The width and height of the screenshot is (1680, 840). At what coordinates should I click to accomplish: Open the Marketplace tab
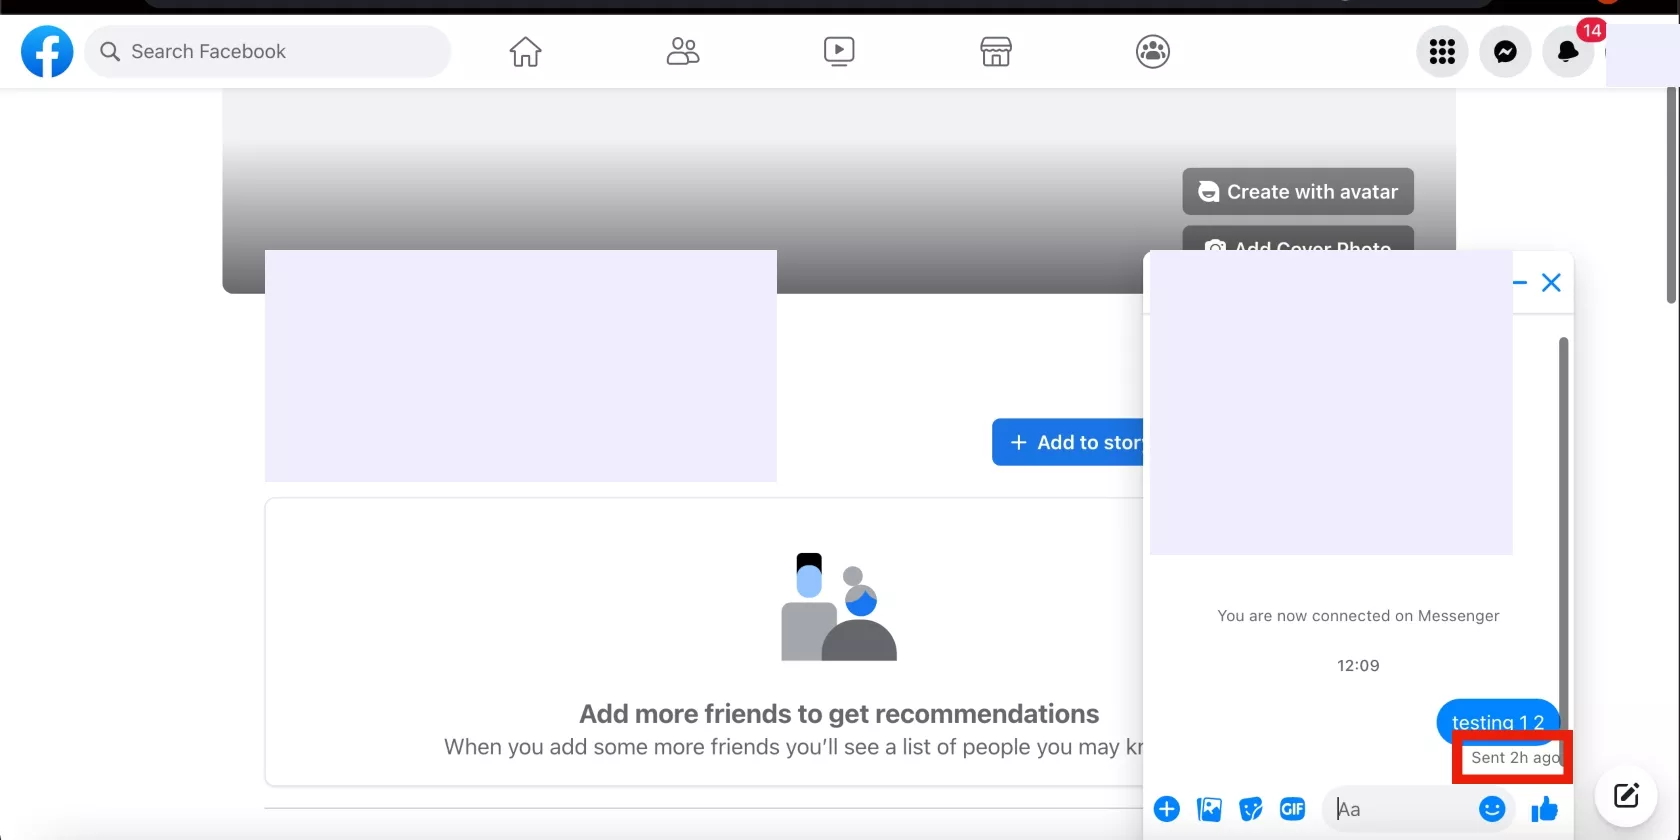tap(996, 51)
